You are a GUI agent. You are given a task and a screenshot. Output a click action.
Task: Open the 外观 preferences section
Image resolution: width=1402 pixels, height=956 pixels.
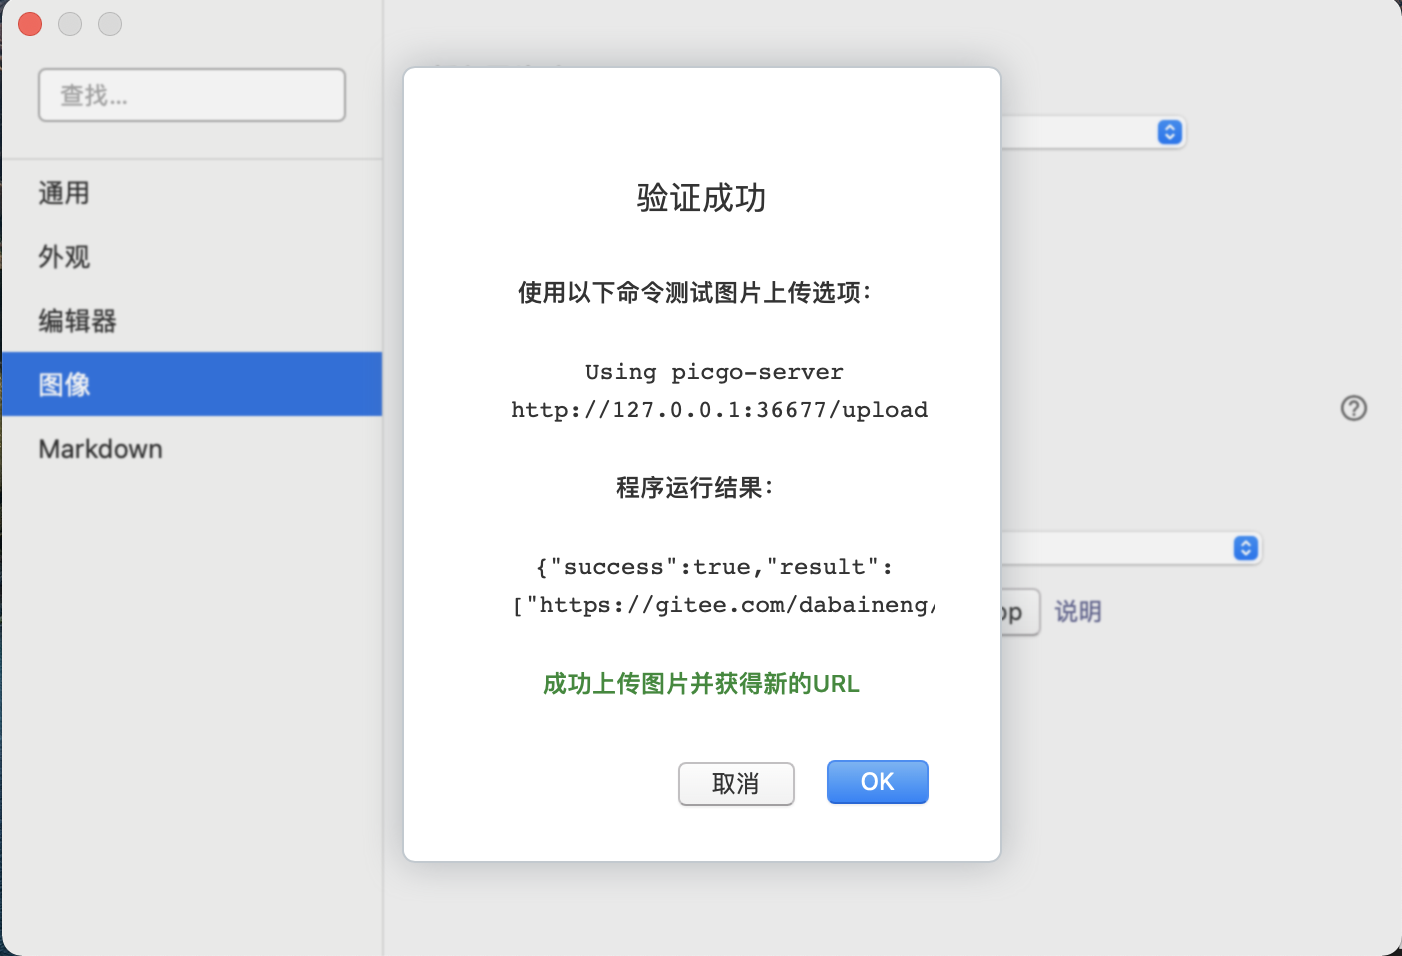(192, 257)
